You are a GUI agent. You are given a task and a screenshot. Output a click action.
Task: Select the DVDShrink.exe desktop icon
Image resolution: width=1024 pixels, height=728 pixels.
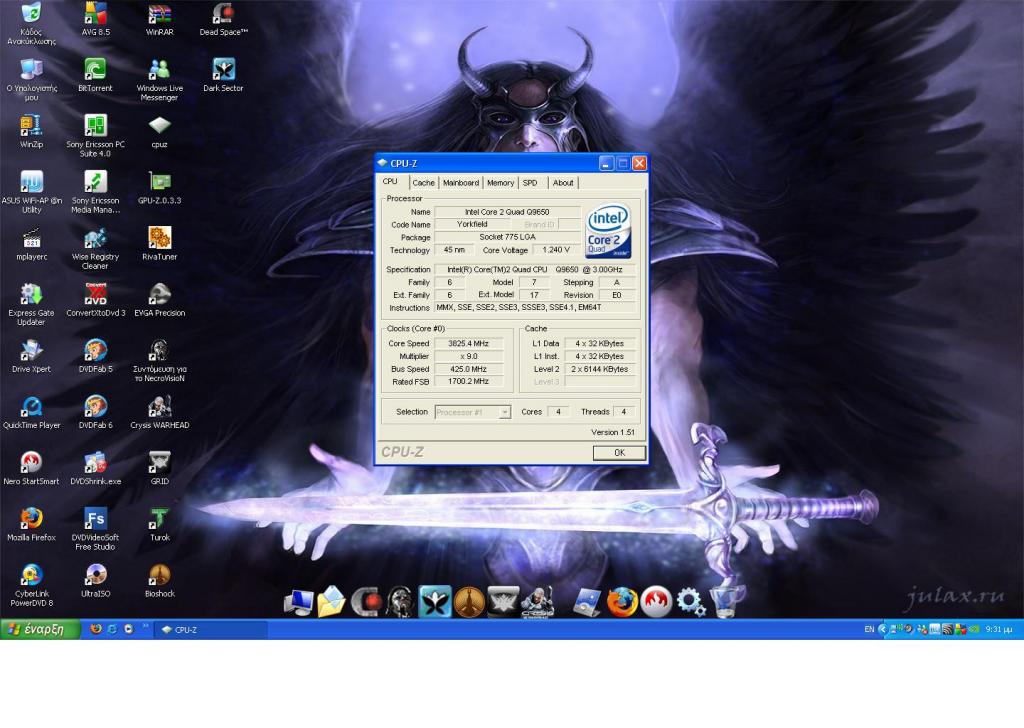95,467
